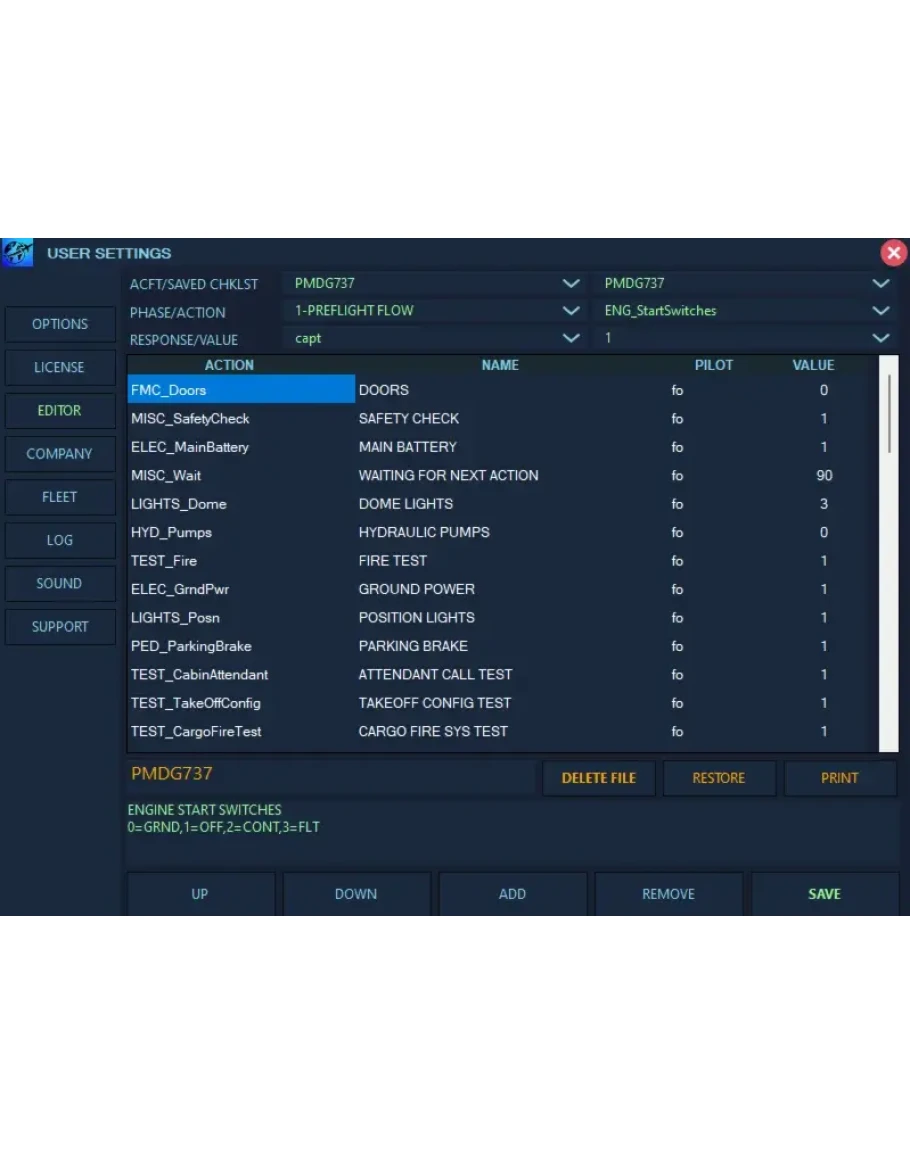Viewport: 910px width, 1155px height.
Task: Switch to the OPTIONS section
Action: 60,324
